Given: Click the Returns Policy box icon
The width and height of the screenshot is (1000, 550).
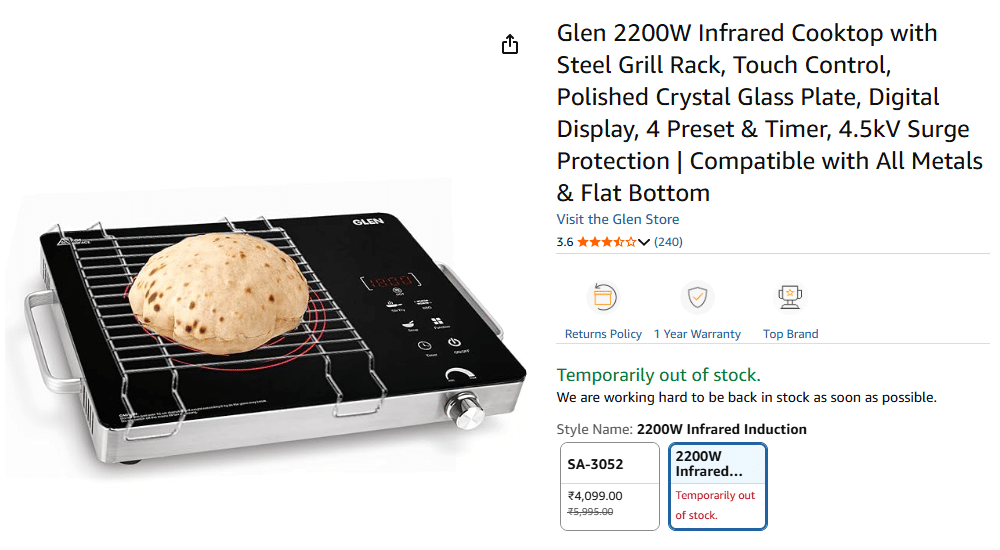Looking at the screenshot, I should click(603, 297).
